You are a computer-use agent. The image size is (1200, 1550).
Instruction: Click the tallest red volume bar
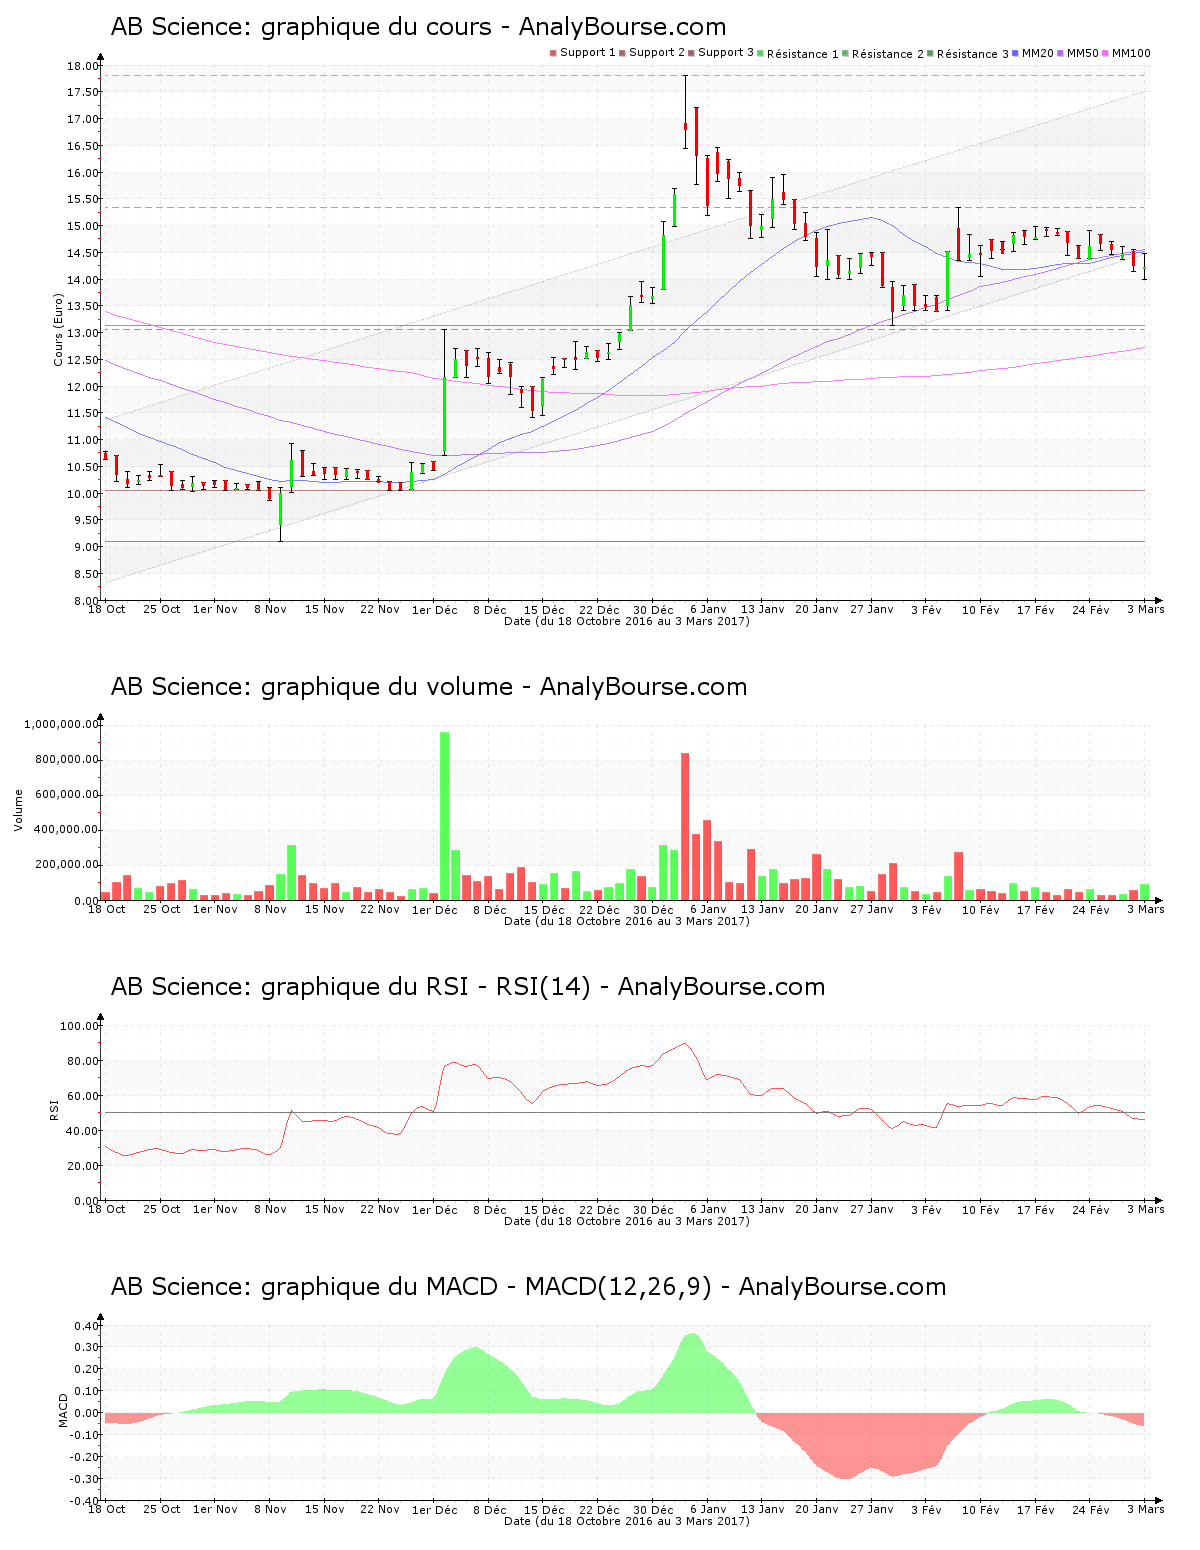coord(685,826)
